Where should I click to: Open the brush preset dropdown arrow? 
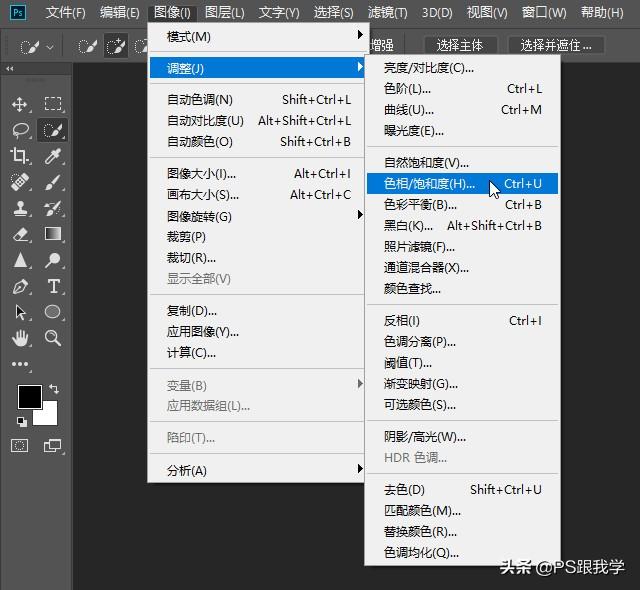click(x=50, y=48)
